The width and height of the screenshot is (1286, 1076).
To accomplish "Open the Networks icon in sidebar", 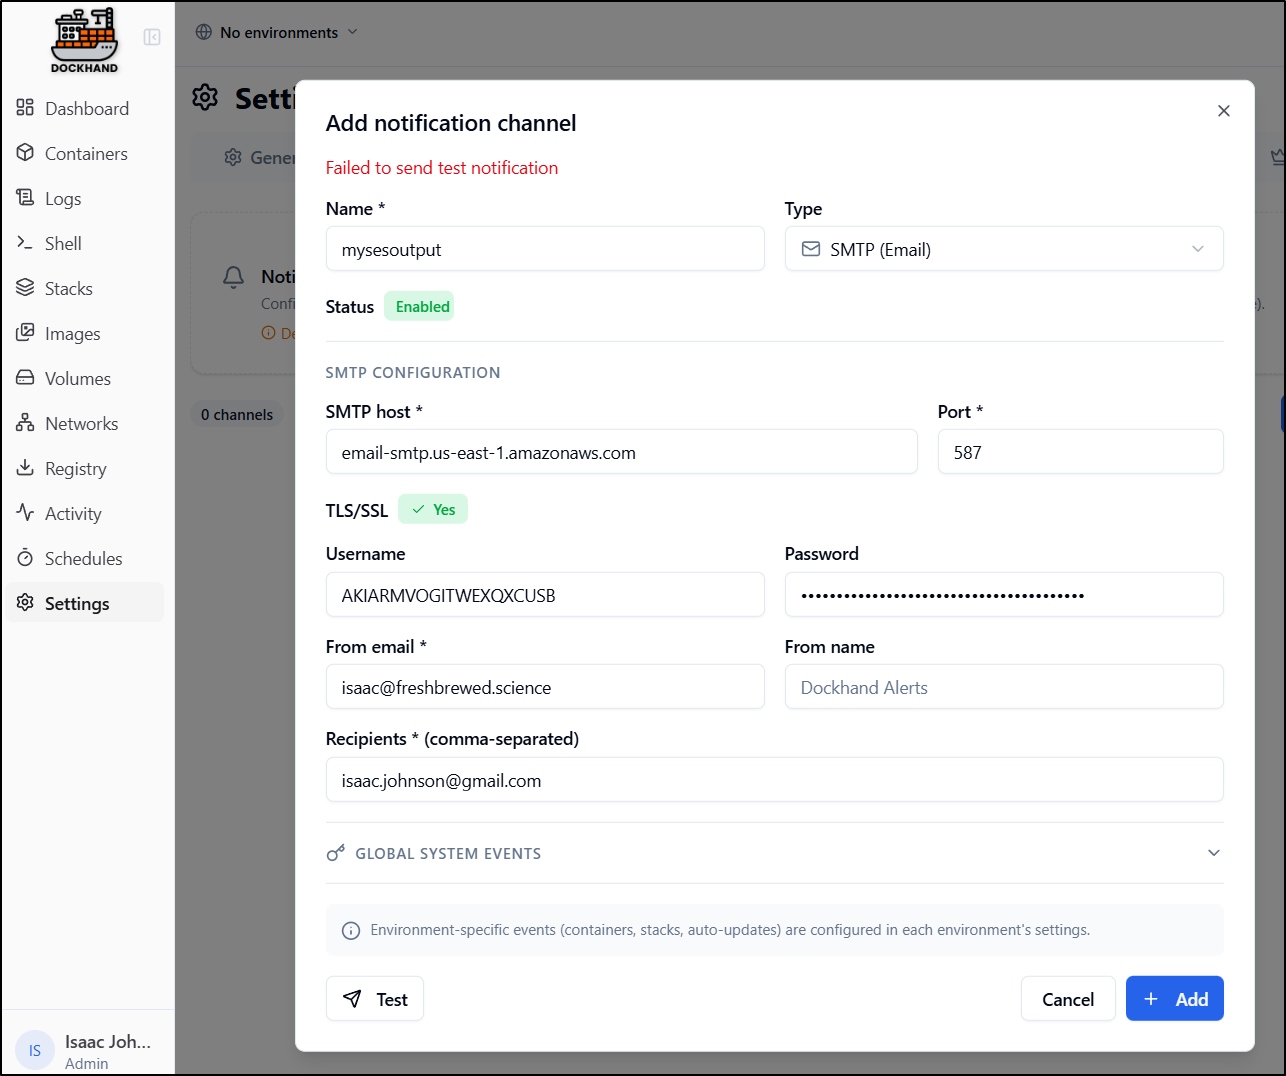I will pyautogui.click(x=25, y=423).
